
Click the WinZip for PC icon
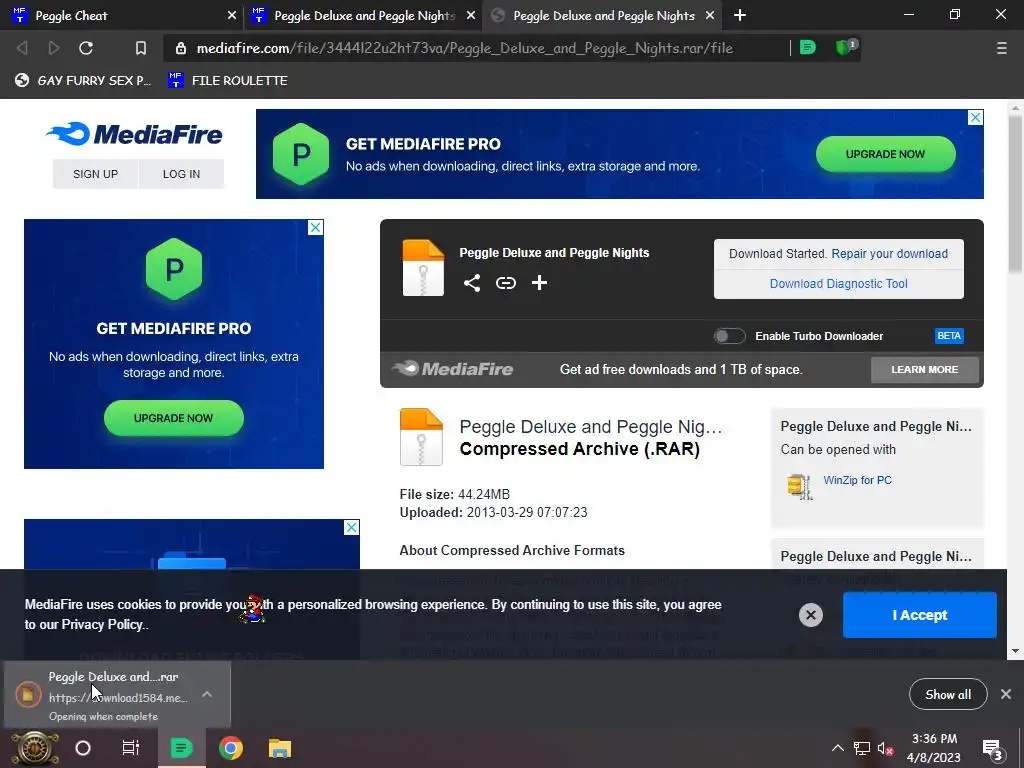pos(800,487)
